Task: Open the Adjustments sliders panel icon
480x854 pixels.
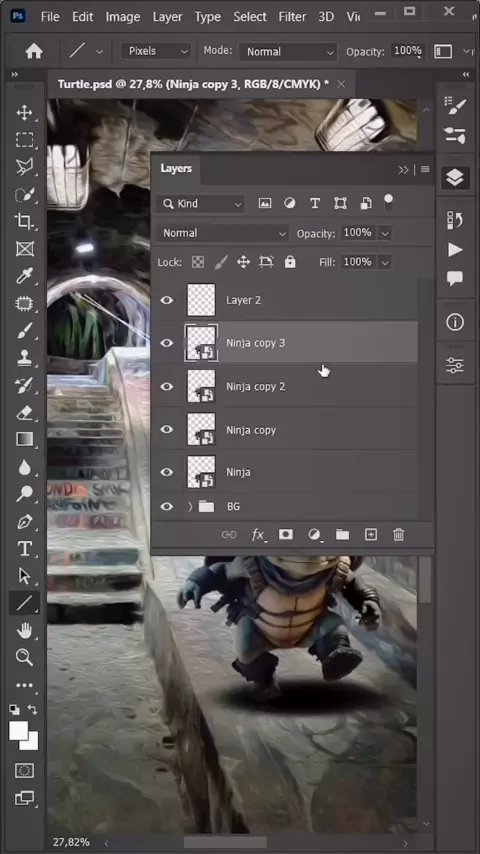Action: pyautogui.click(x=454, y=365)
